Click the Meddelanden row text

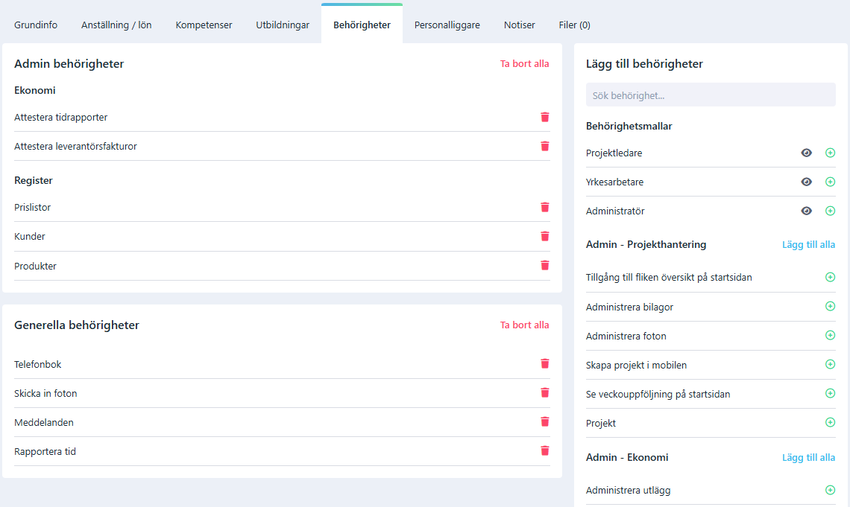(44, 422)
